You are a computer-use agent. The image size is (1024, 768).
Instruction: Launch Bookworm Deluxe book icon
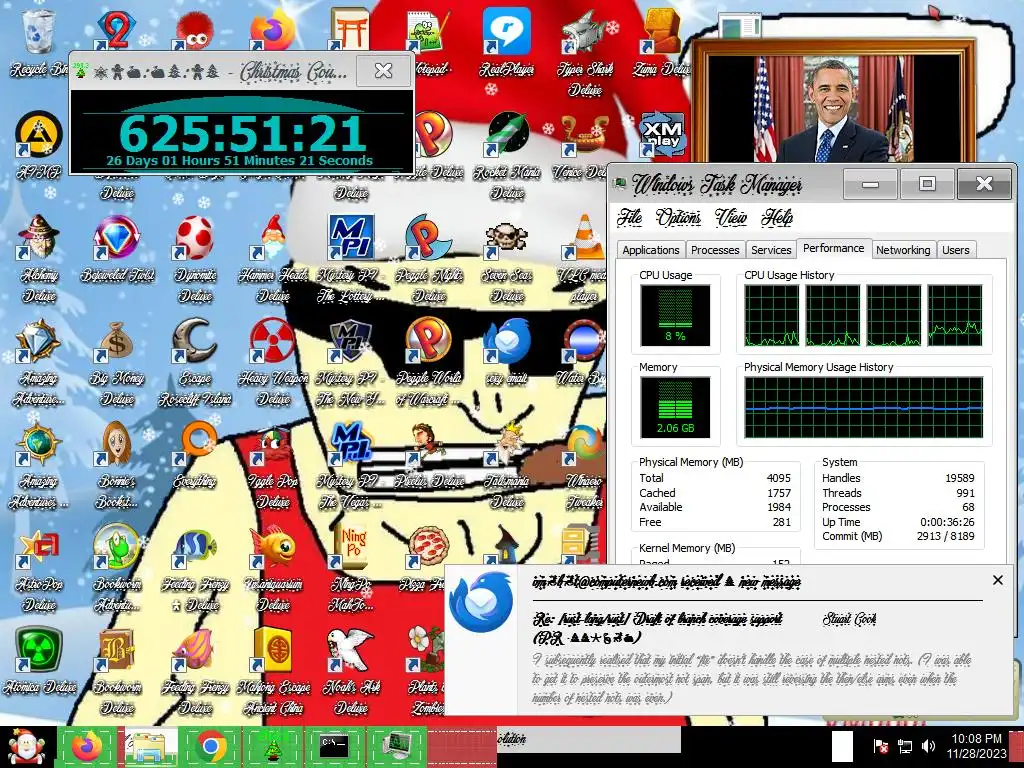117,650
